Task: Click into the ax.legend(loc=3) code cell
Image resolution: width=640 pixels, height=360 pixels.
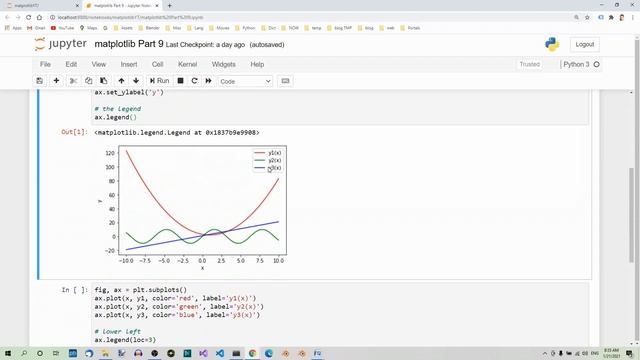Action: click(340, 315)
